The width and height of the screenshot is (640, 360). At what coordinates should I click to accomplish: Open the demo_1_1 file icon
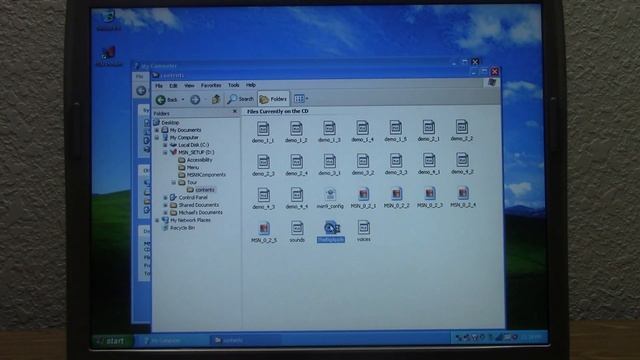[263, 129]
